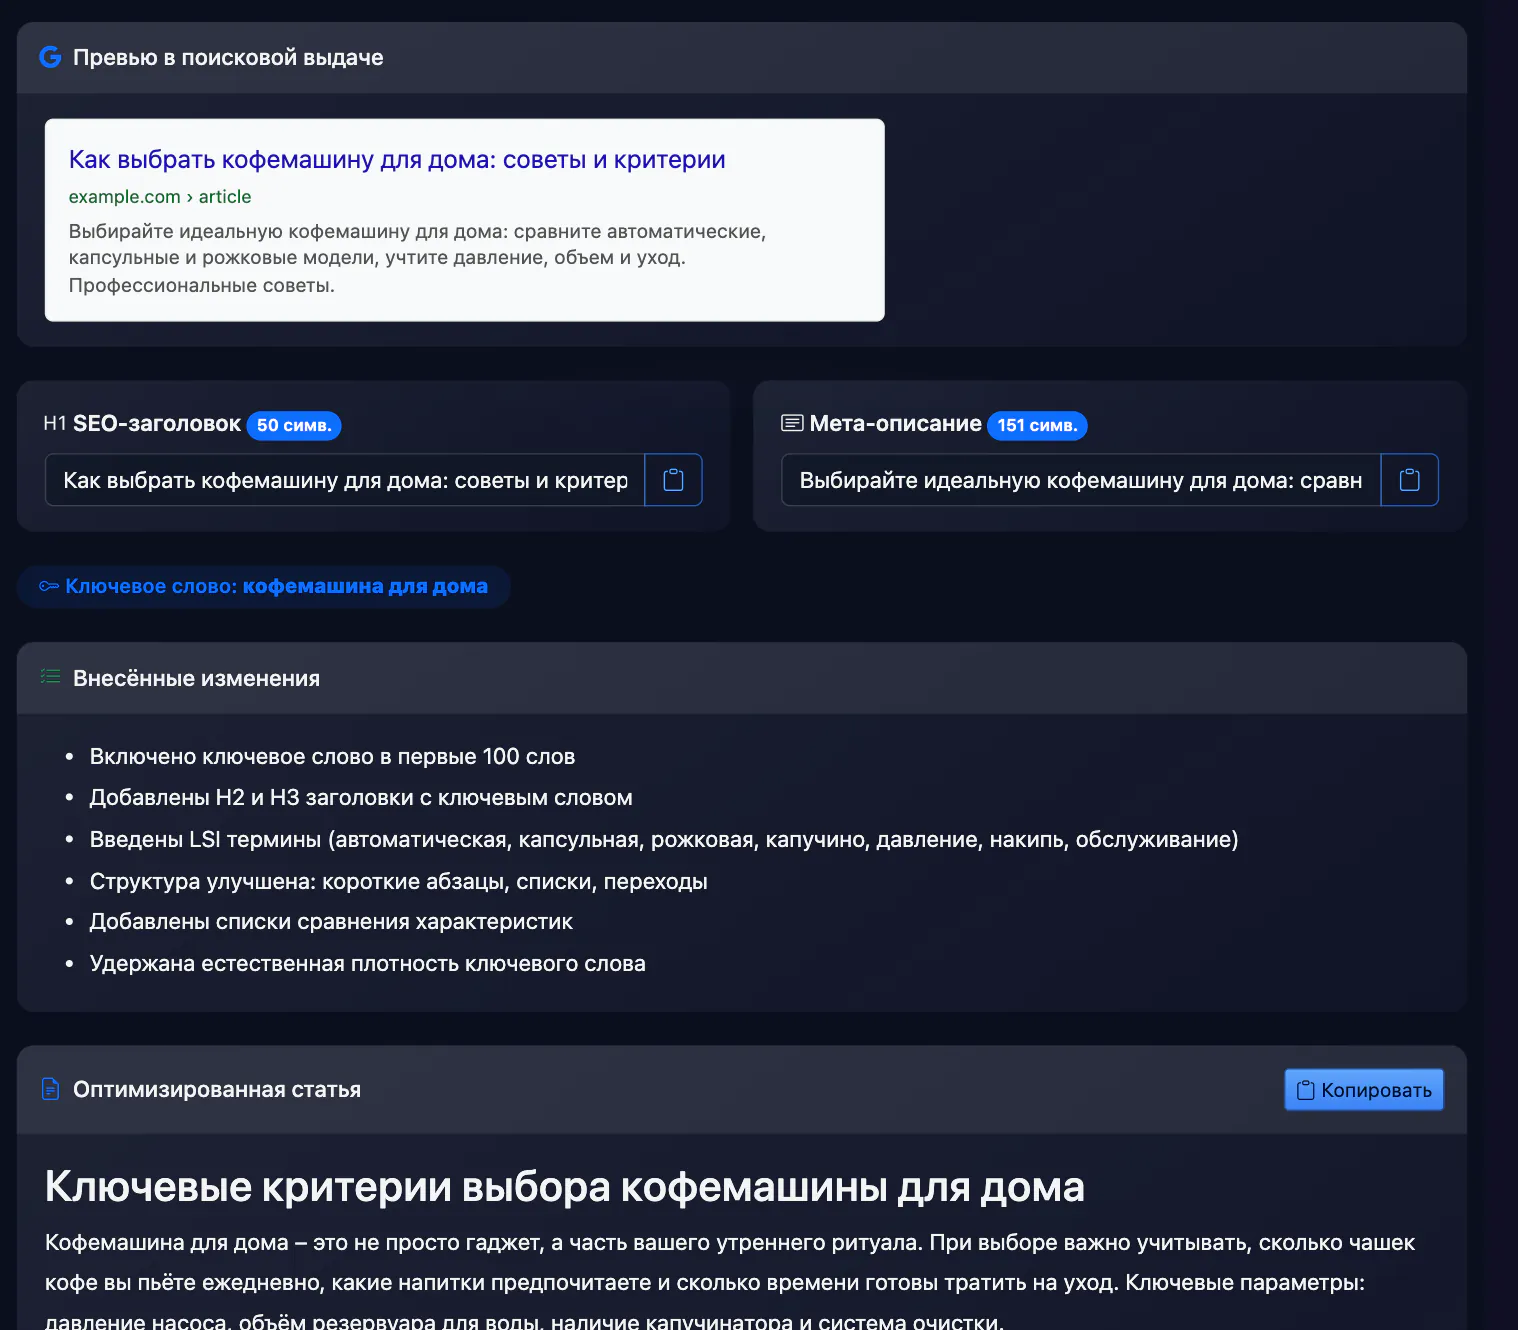
Task: Click the checklist icon near Внесённые изменения
Action: 50,677
